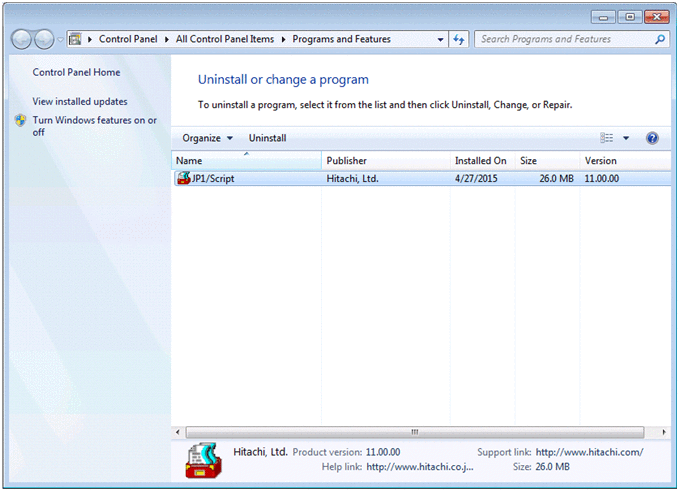Screen dimensions: 680x492
Task: Click Product version 11.00.00 in details pane
Action: pos(347,452)
